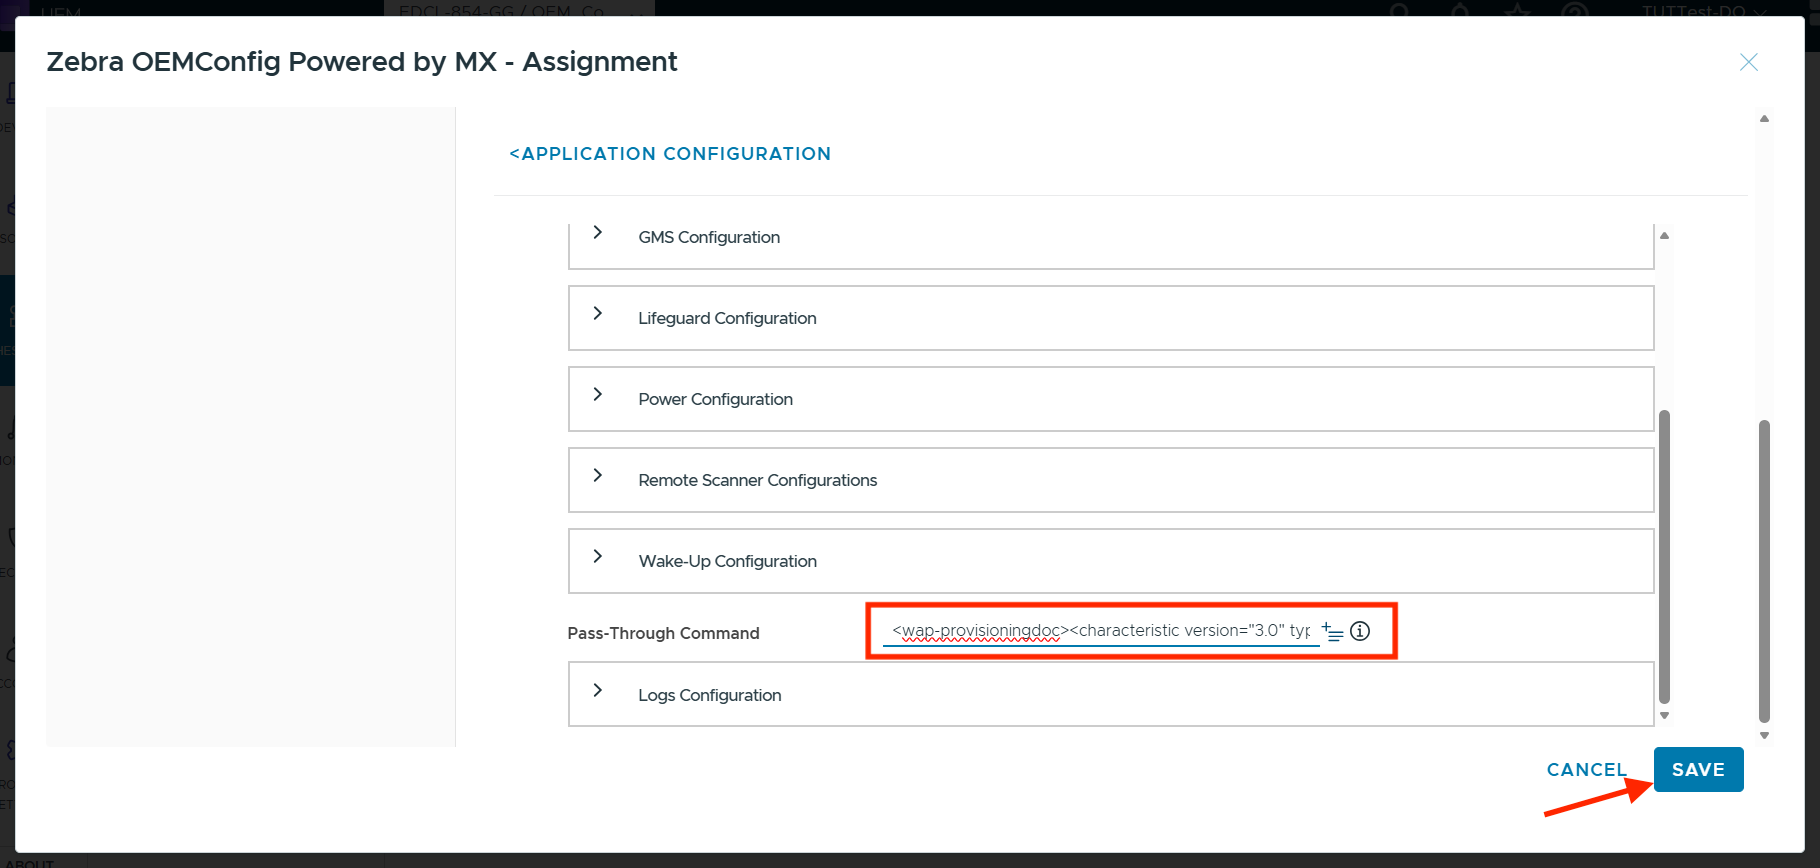Click the Pass-Through Command label
The height and width of the screenshot is (868, 1820).
(663, 633)
